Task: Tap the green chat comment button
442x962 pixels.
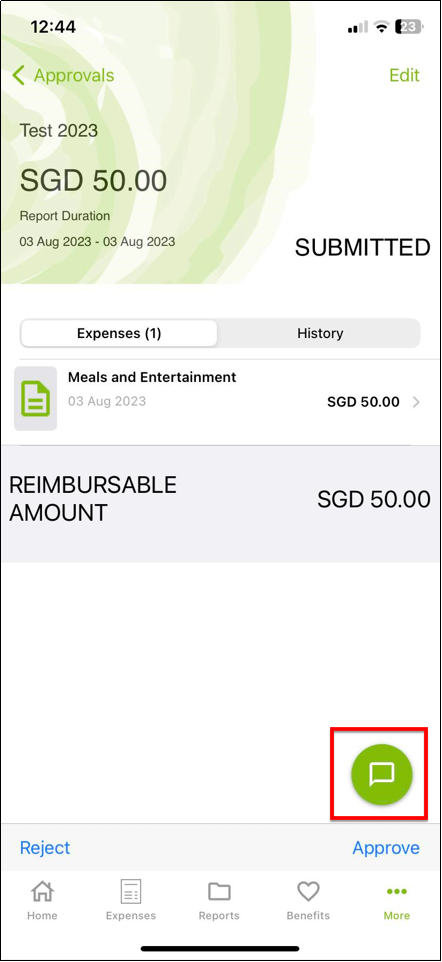Action: coord(381,774)
